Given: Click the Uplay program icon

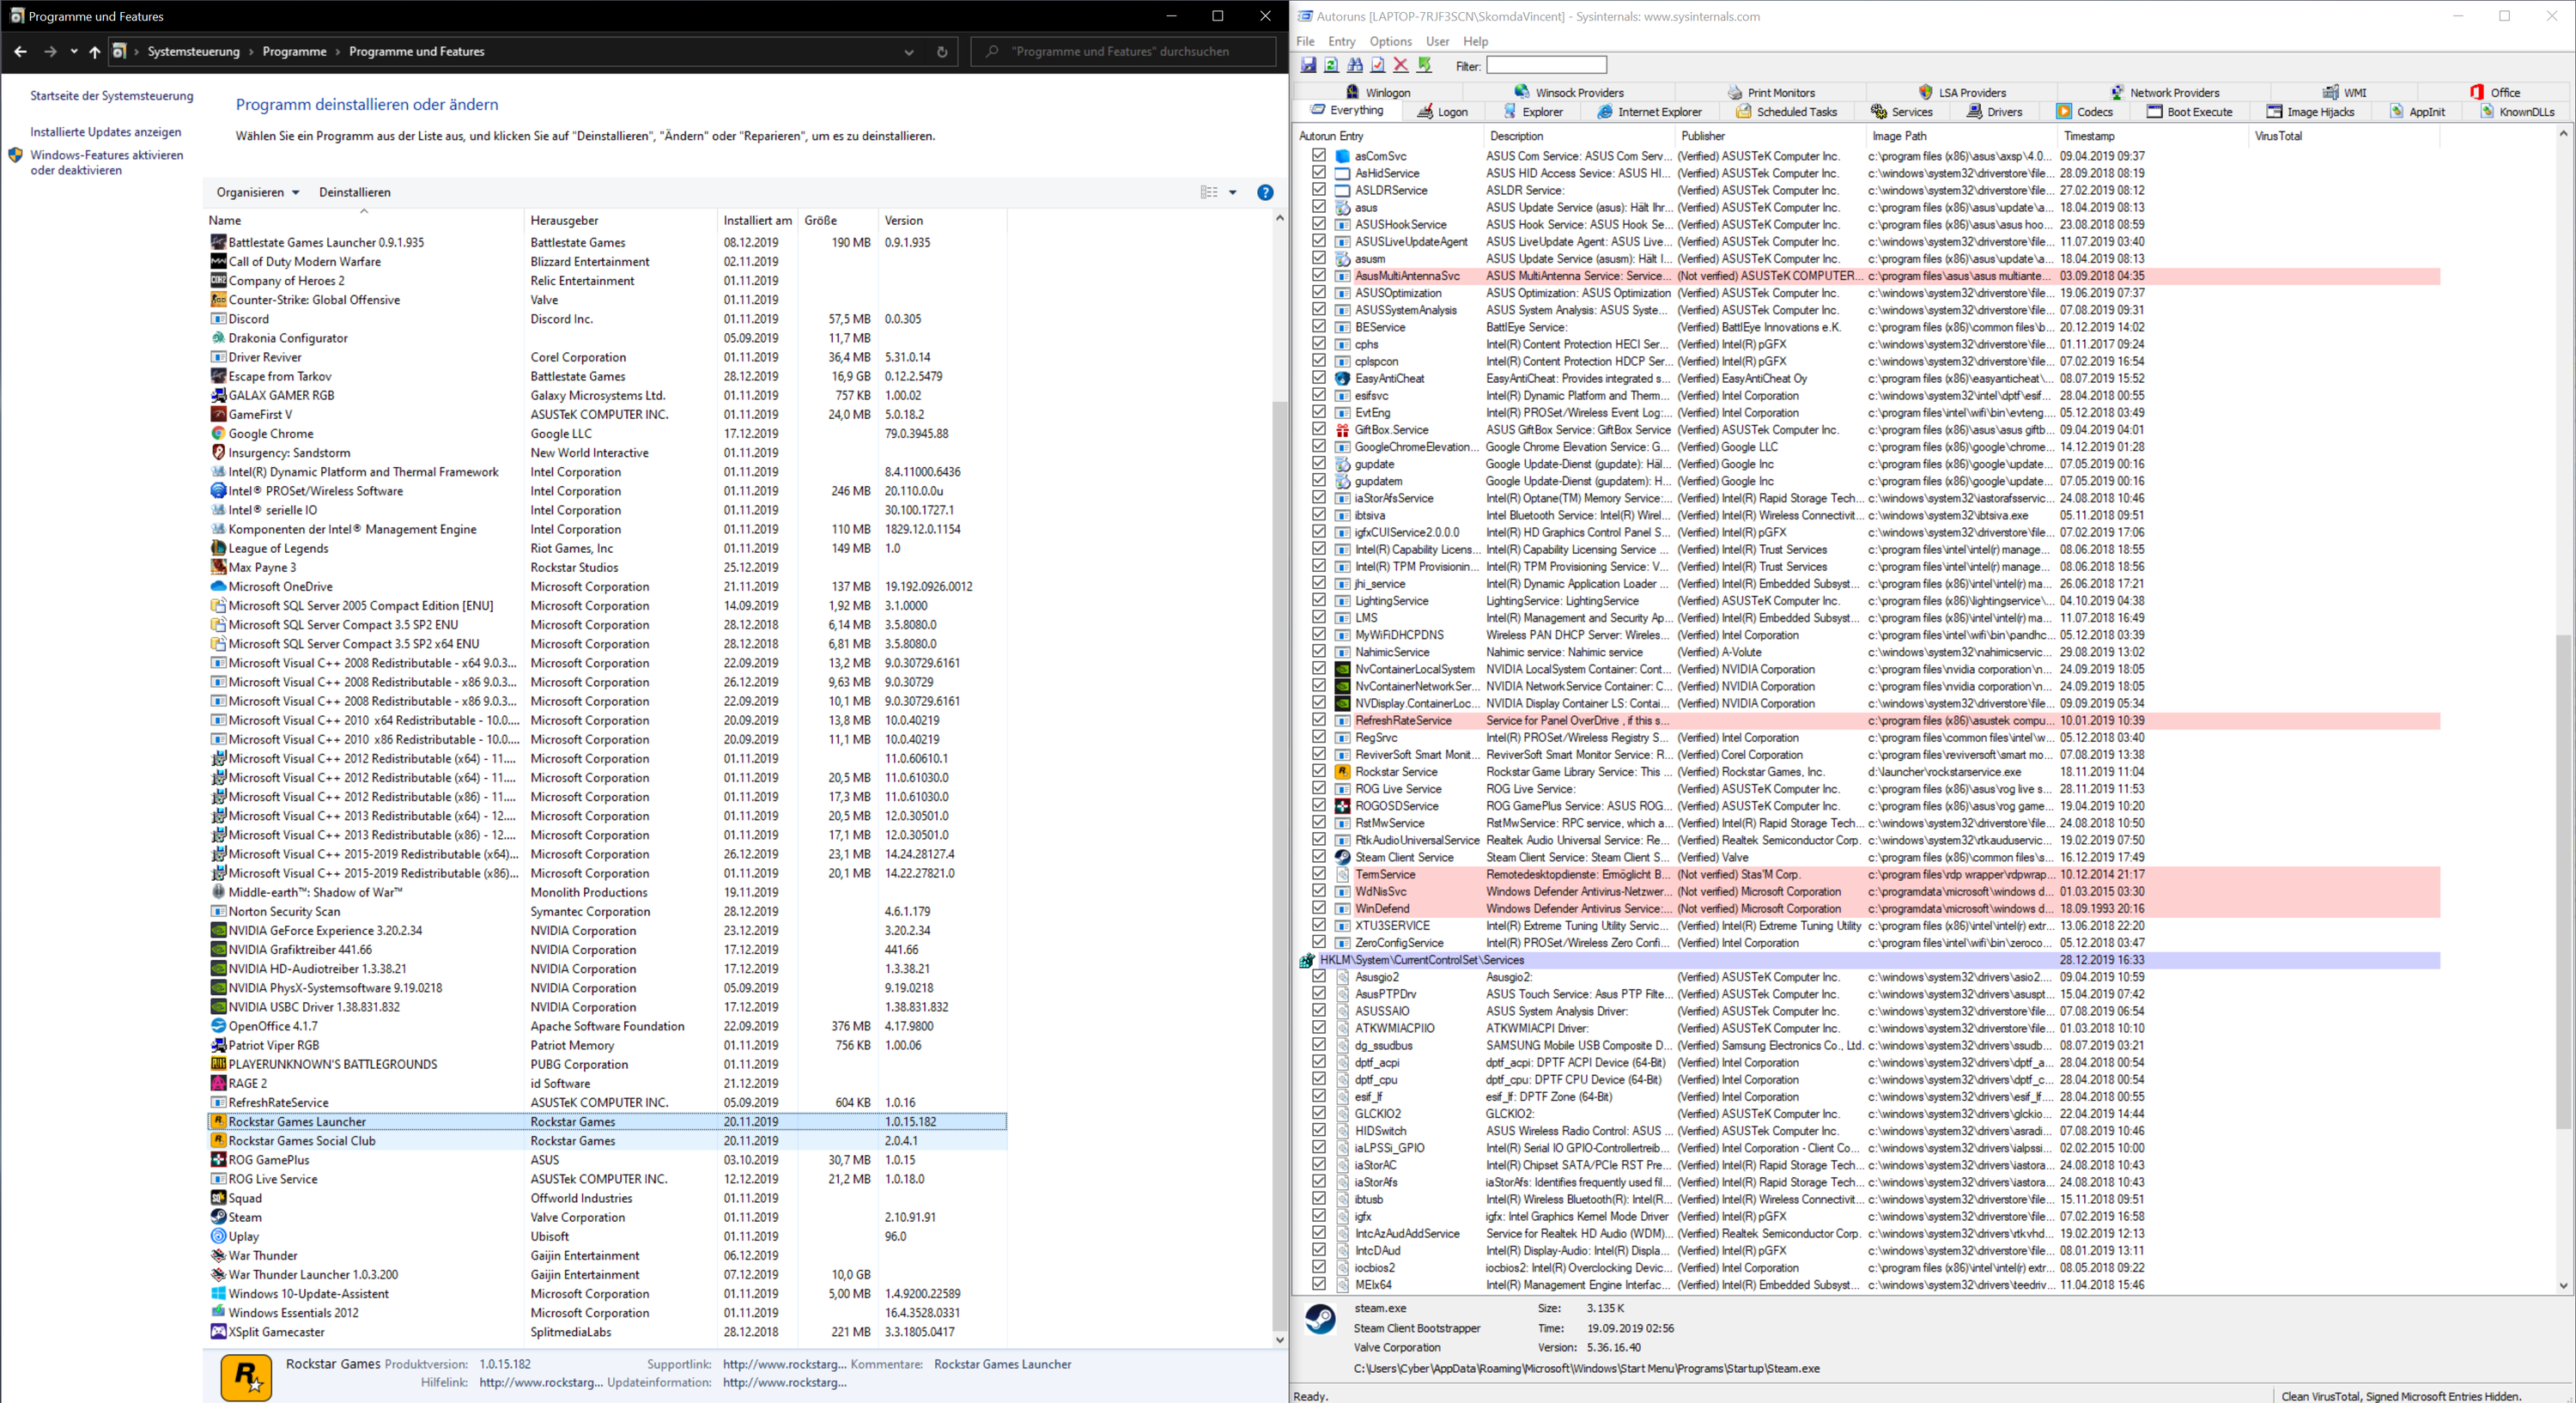Looking at the screenshot, I should [218, 1236].
